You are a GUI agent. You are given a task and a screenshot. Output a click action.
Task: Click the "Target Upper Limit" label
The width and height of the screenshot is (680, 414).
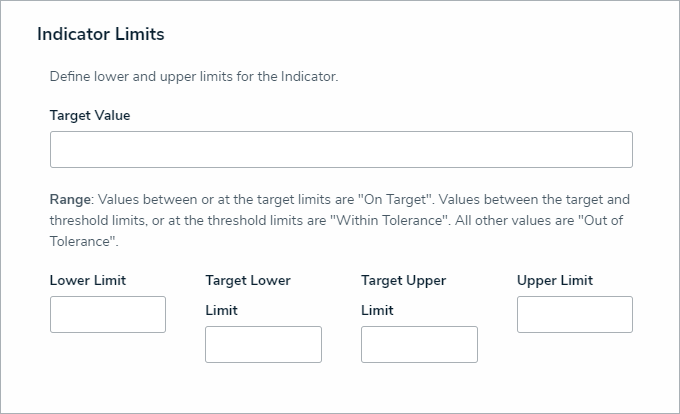404,281
